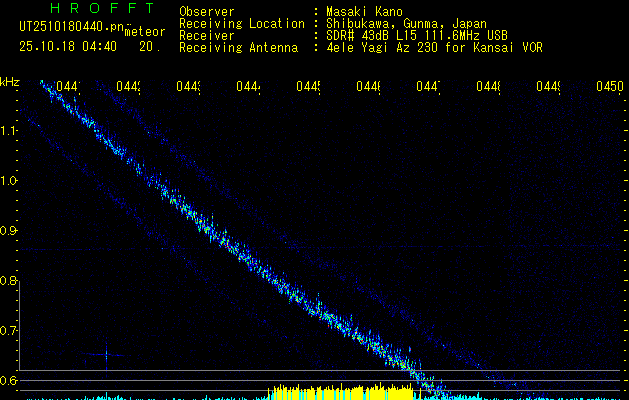
Task: Click the 0441 time marker
Action: (x=68, y=88)
